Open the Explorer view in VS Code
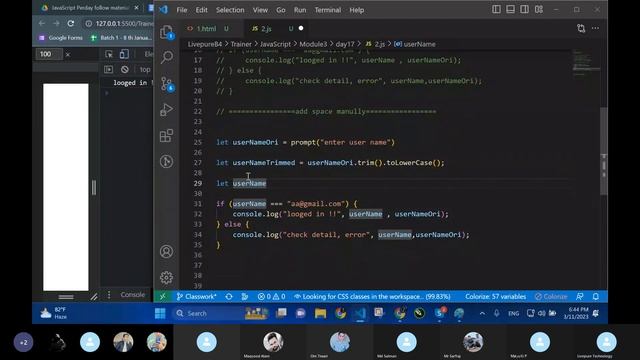 click(166, 32)
